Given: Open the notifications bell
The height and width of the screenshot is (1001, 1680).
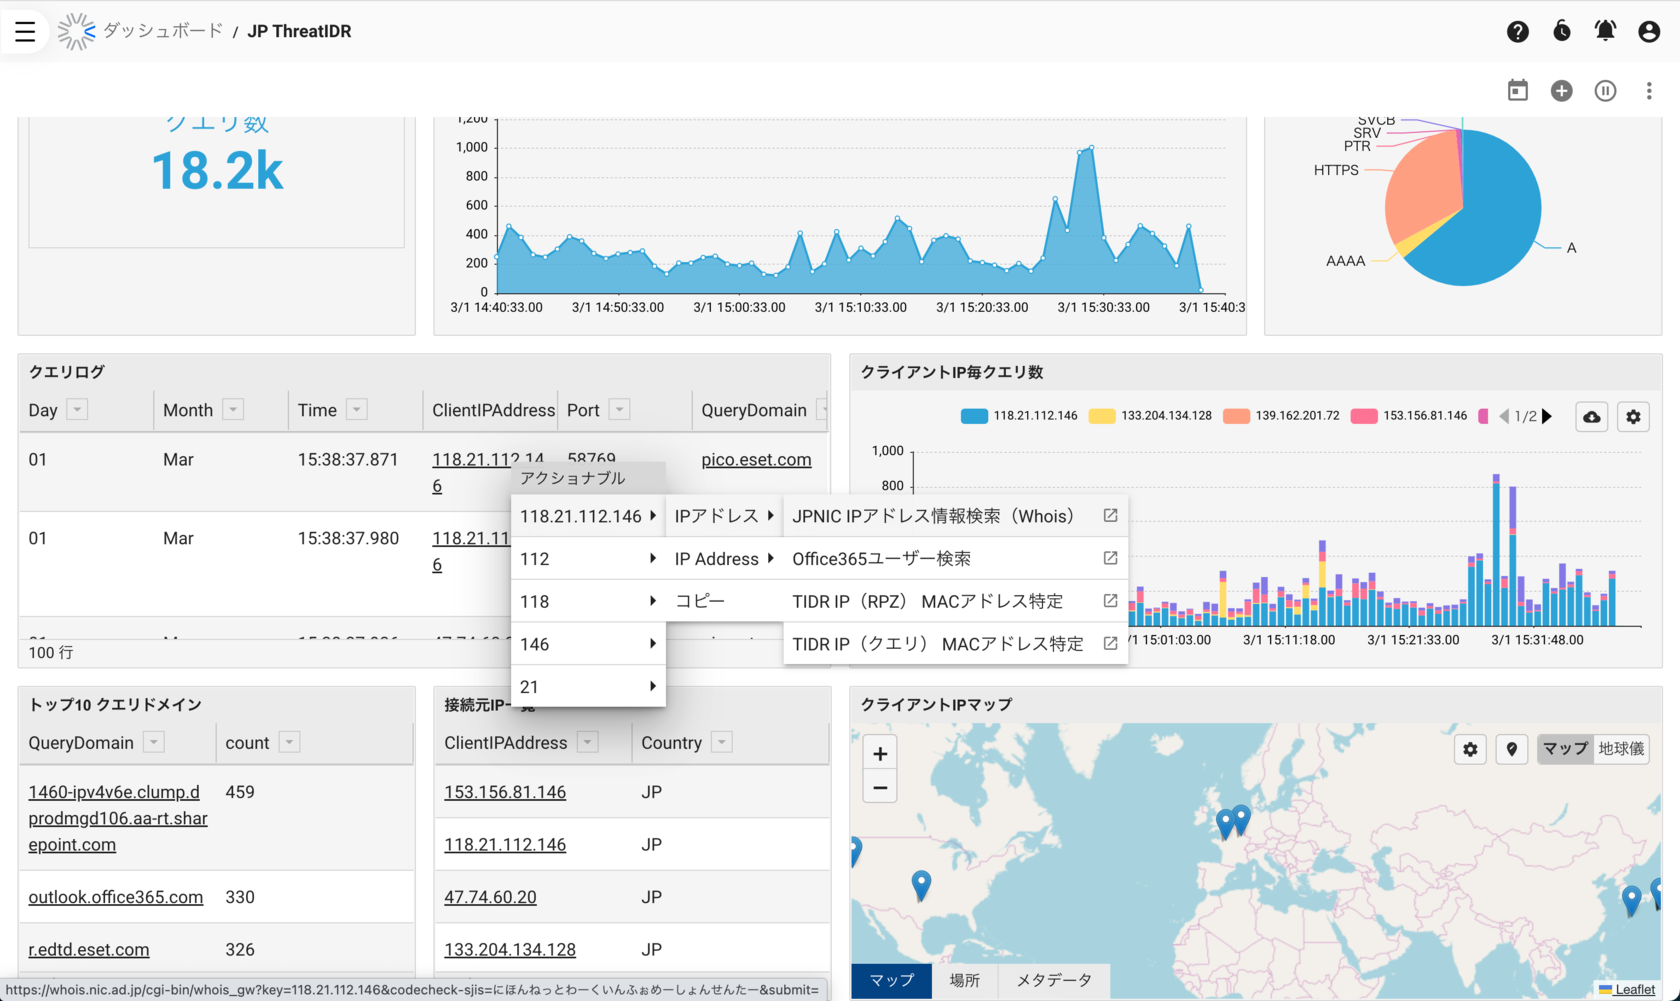Looking at the screenshot, I should tap(1605, 31).
